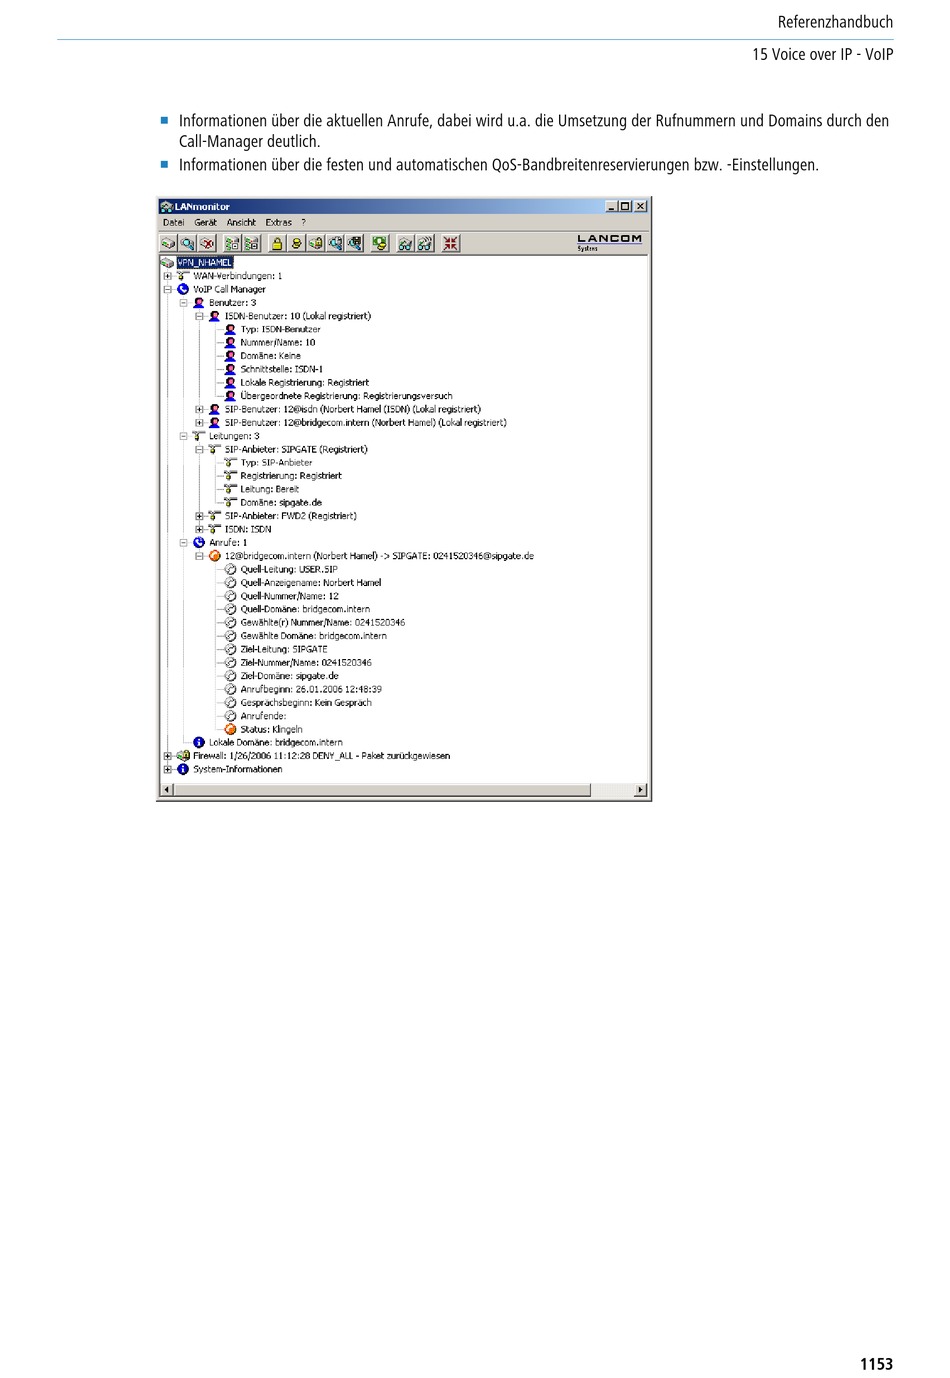Collapse the ISDN-Benutzer: 10 node

(199, 316)
